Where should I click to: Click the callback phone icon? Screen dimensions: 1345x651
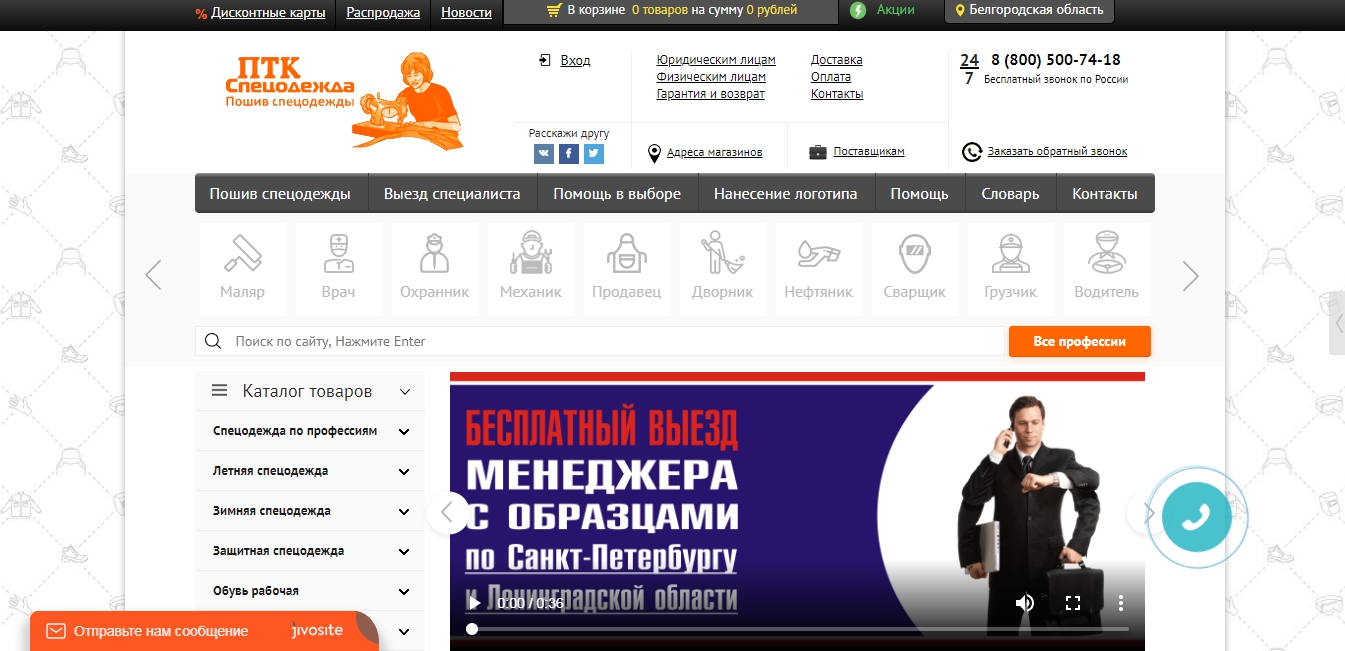pyautogui.click(x=971, y=152)
